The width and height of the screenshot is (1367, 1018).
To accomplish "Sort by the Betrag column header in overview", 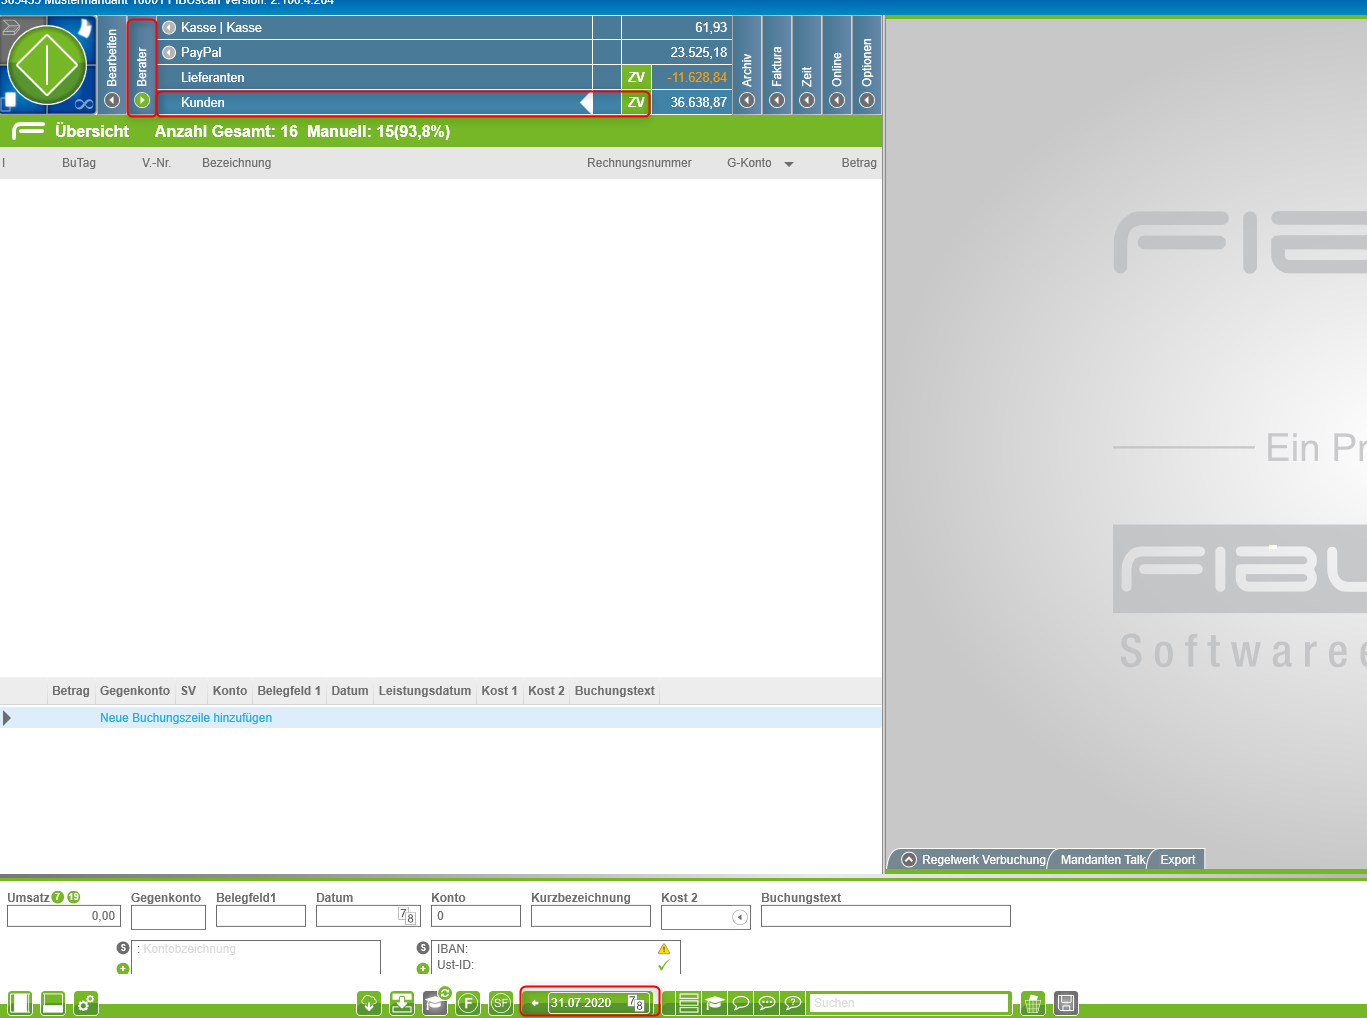I will coord(859,163).
